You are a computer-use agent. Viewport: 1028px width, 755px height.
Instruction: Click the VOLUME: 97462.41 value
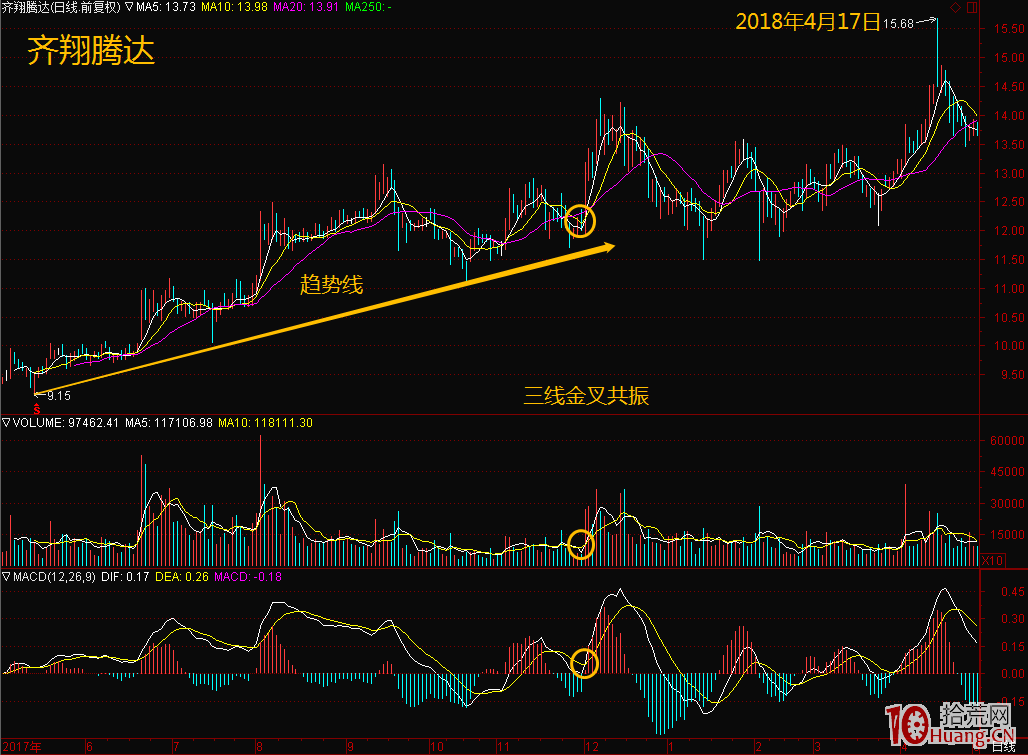[66, 423]
